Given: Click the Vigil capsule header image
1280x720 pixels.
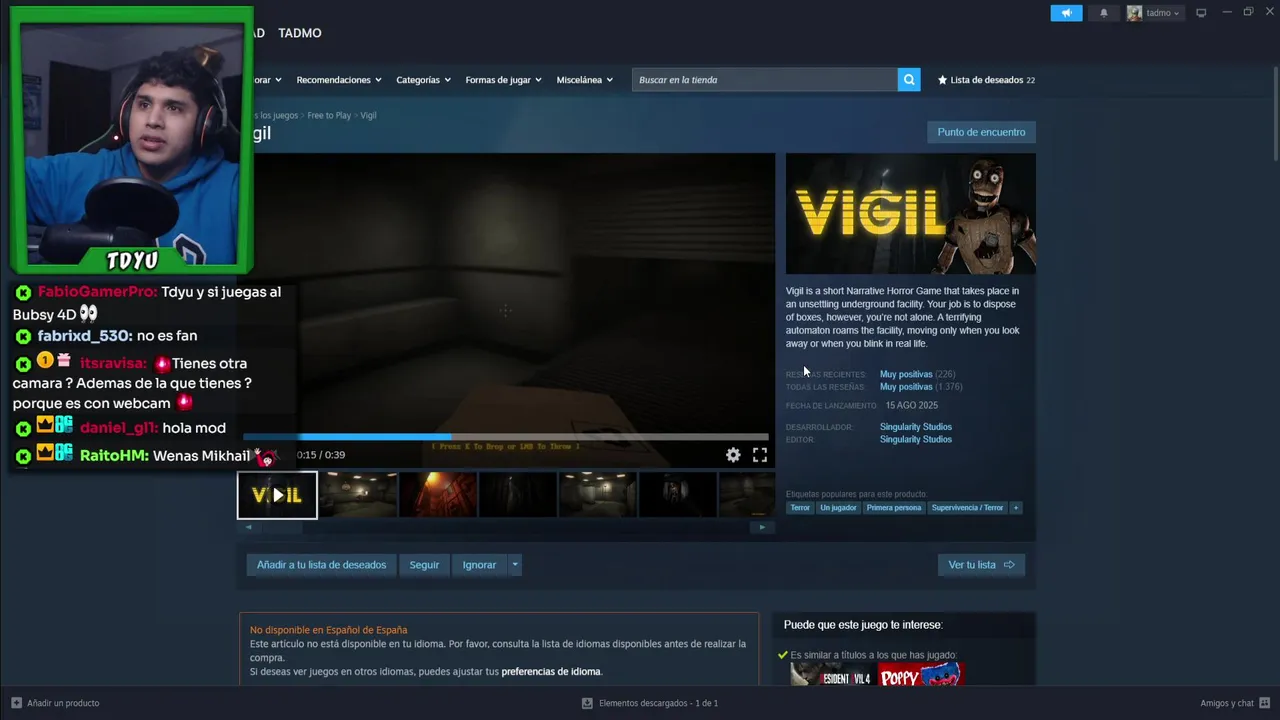Looking at the screenshot, I should (911, 213).
